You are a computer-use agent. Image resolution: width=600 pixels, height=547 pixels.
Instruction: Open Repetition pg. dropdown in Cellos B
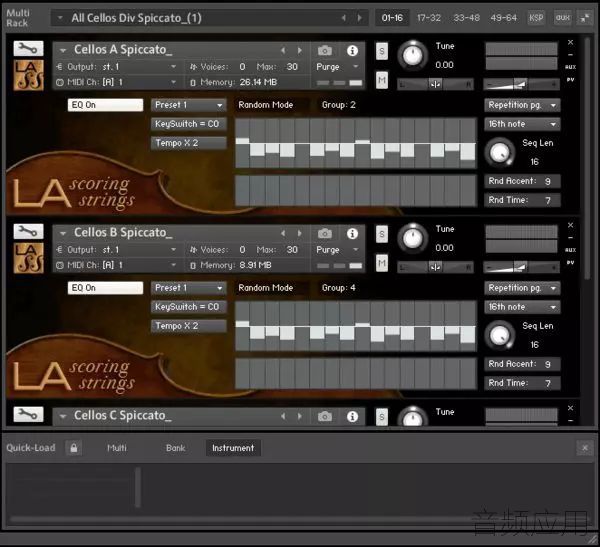point(522,288)
